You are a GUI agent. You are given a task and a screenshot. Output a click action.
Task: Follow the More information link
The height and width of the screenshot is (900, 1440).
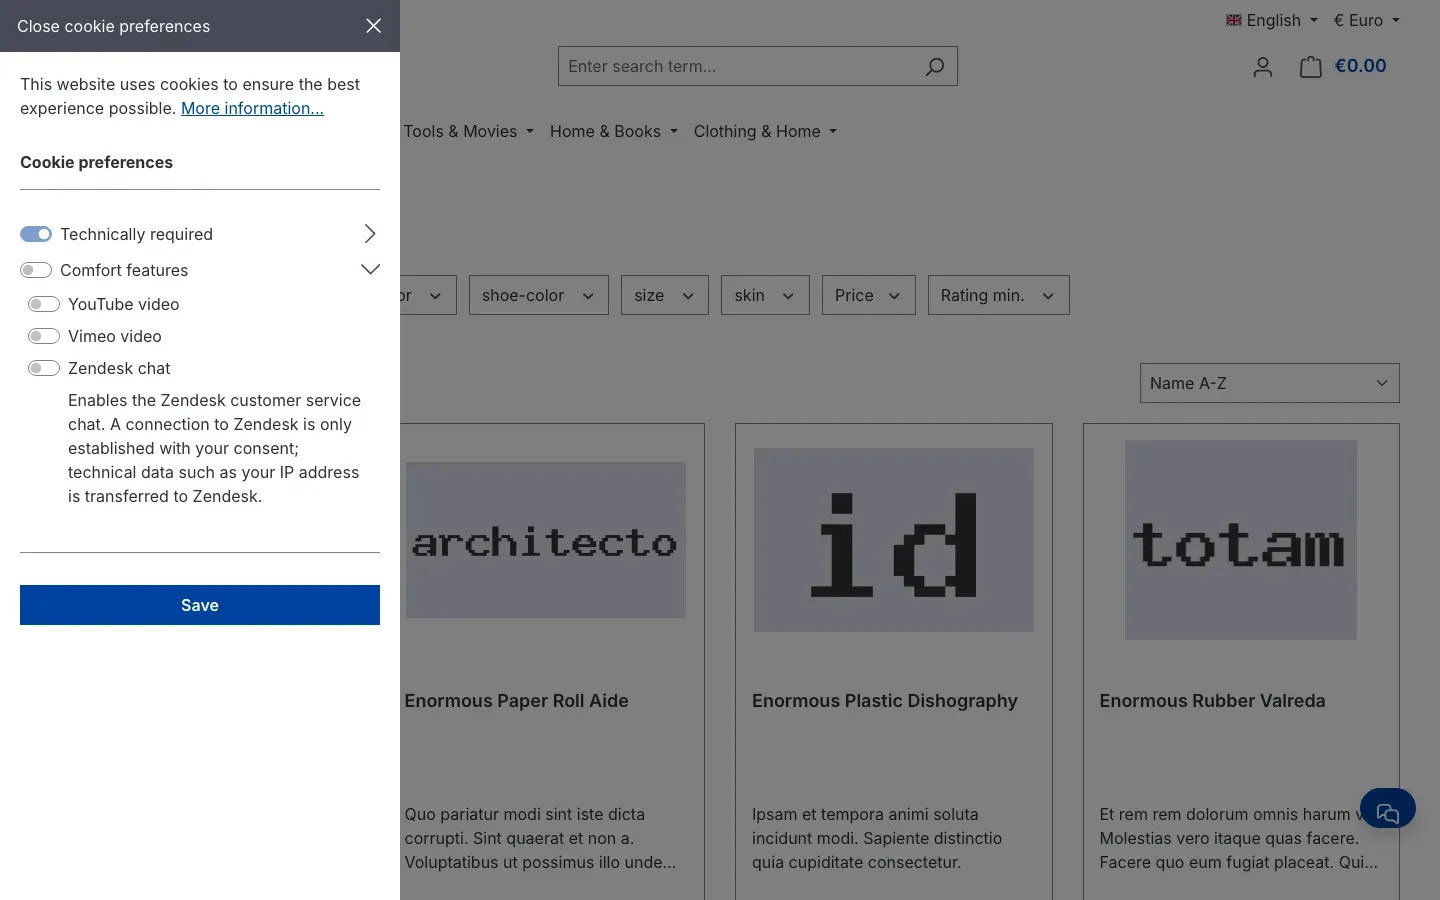click(x=252, y=108)
